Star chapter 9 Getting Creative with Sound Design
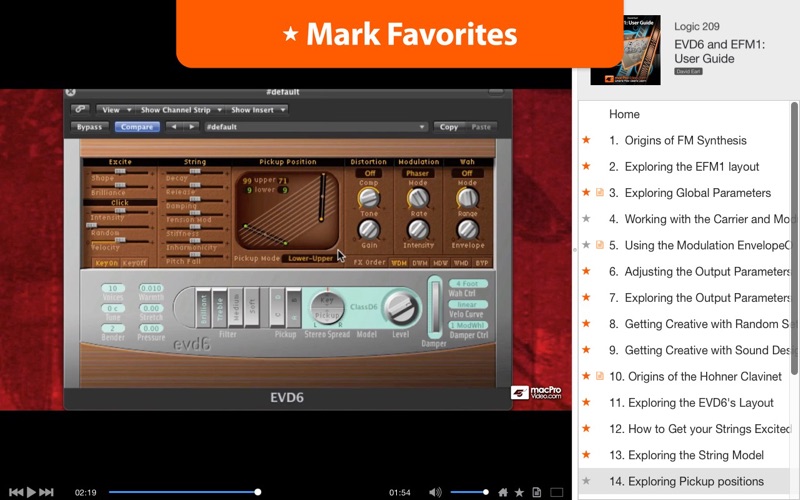 587,350
